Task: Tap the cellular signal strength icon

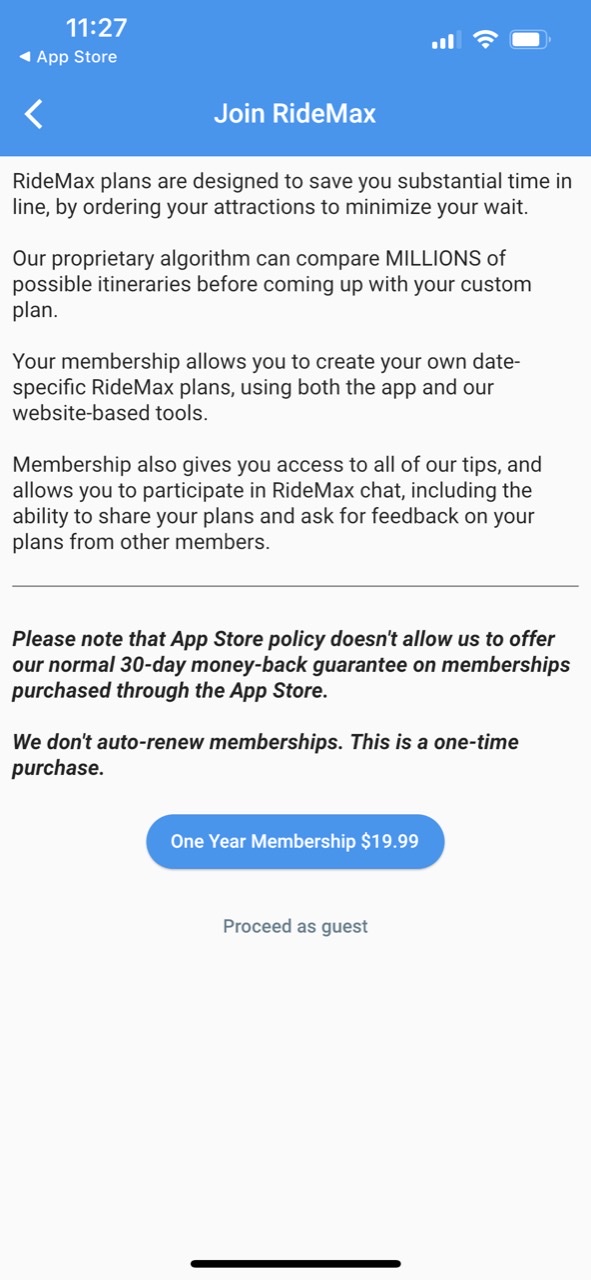Action: (445, 41)
